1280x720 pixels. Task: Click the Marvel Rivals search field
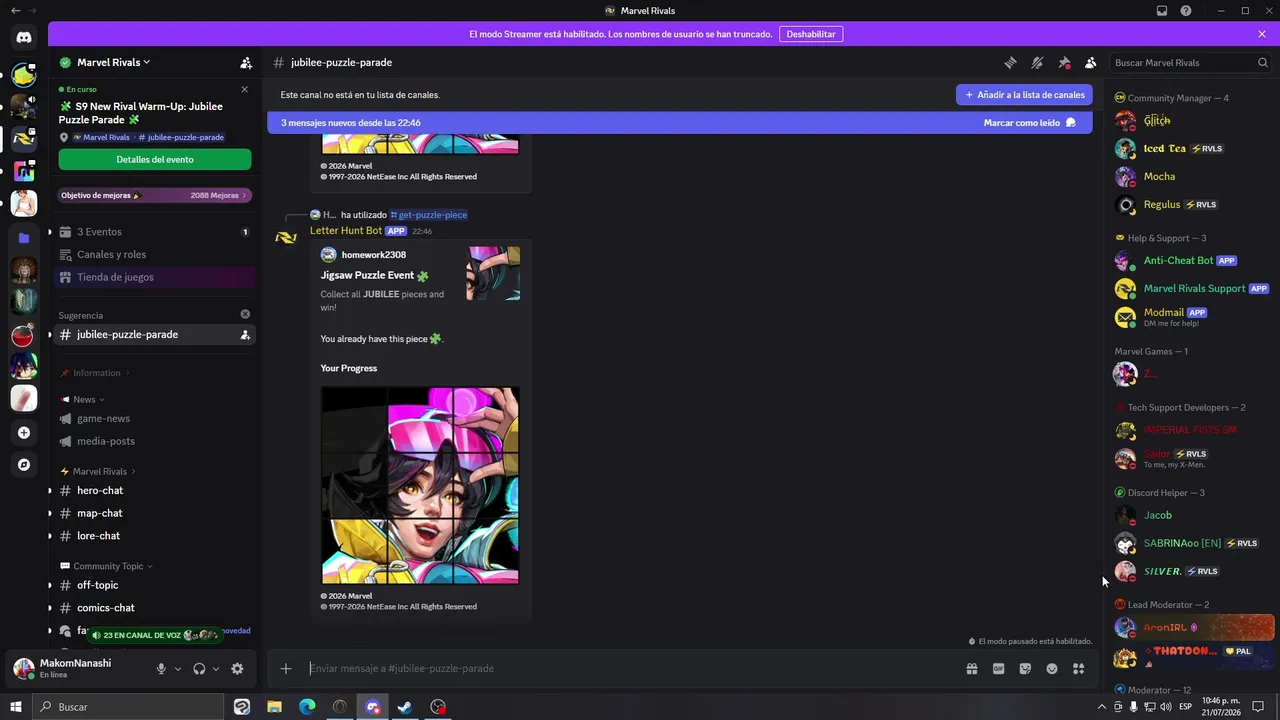click(1191, 63)
